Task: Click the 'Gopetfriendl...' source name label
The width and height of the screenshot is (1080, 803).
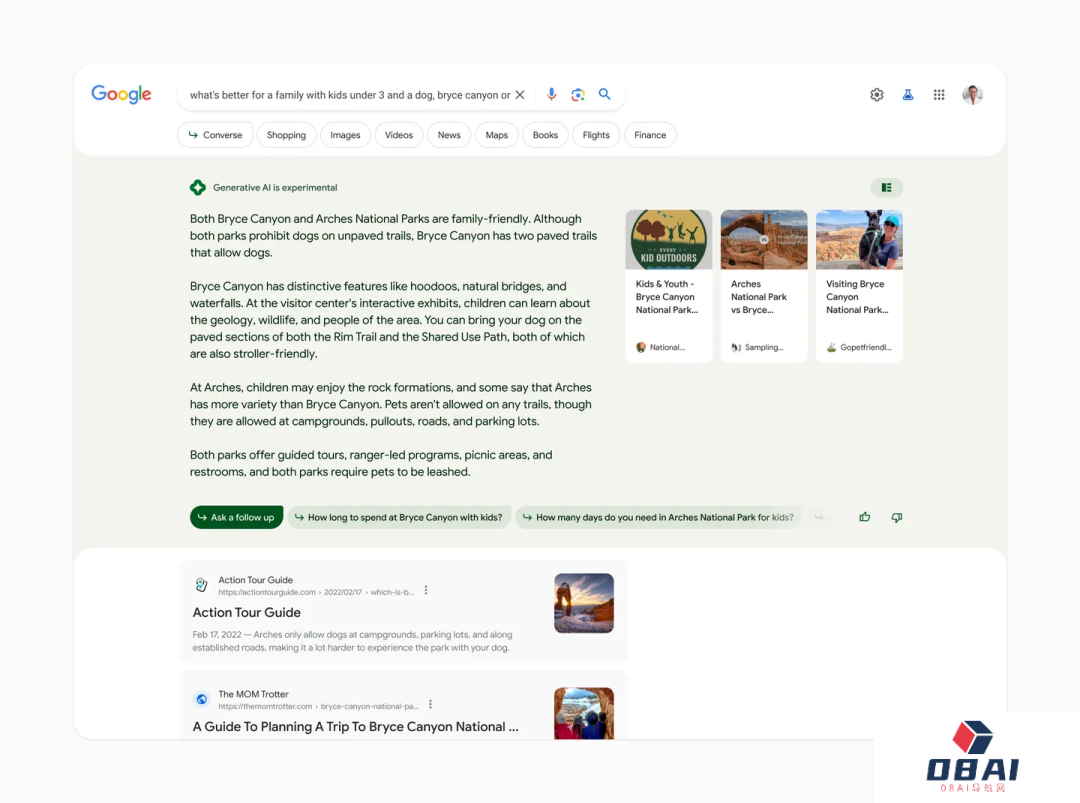Action: click(x=866, y=347)
